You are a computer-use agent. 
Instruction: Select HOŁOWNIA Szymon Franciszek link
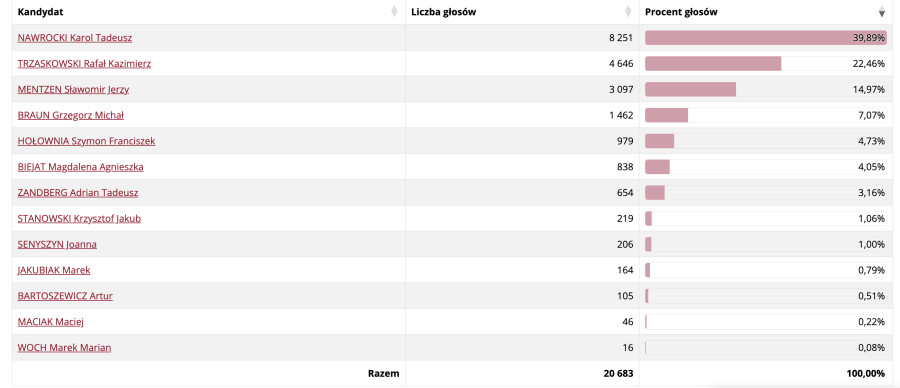(86, 141)
